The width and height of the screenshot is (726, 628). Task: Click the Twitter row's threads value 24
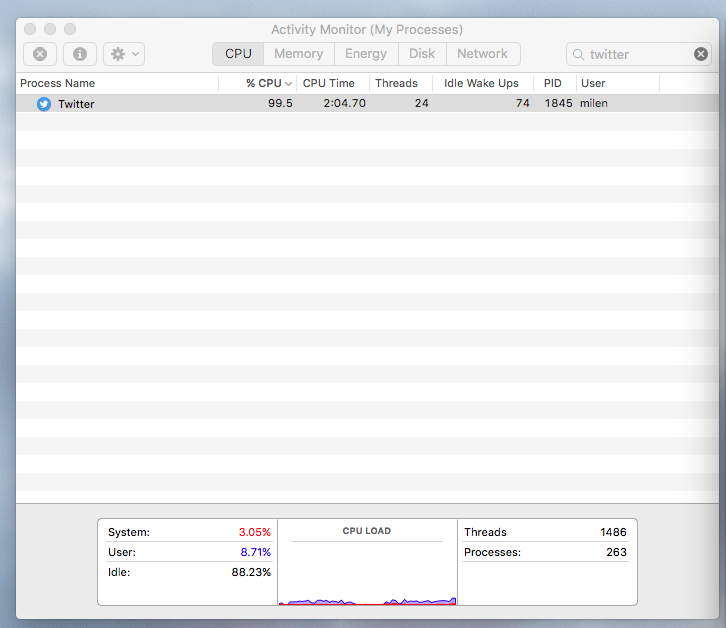421,103
